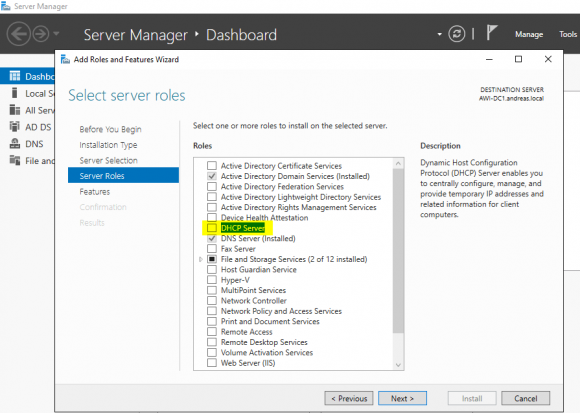Check Network Controller role
This screenshot has height=413, width=580.
(212, 300)
